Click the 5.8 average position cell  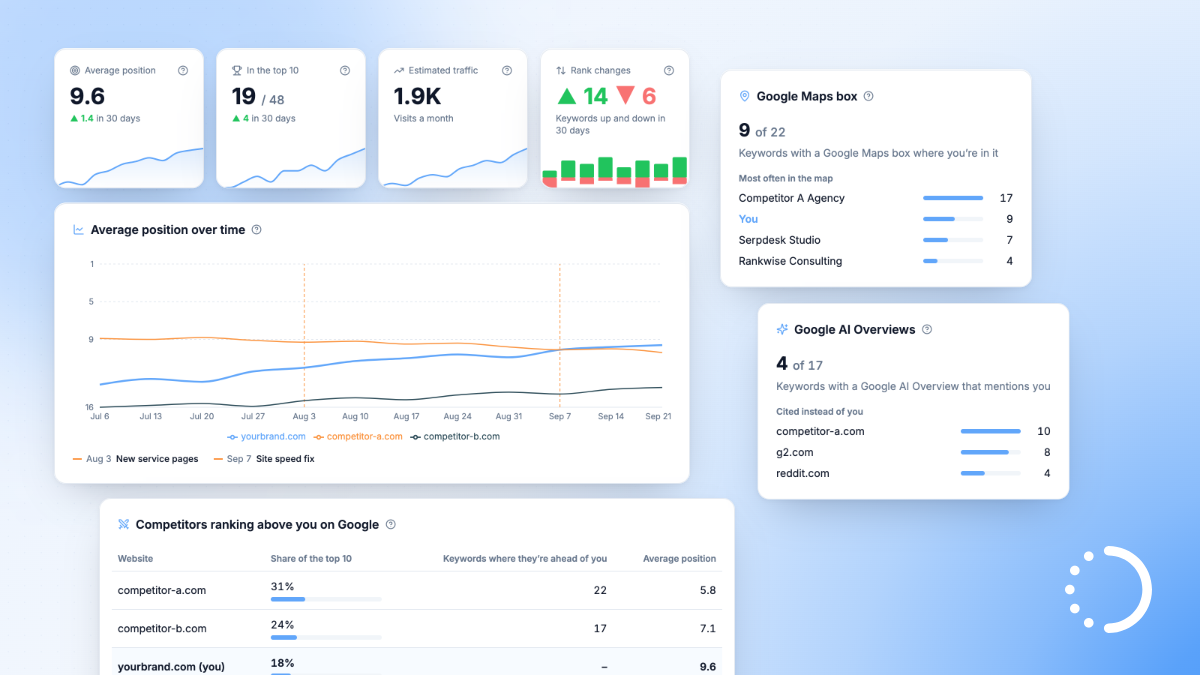coord(708,590)
